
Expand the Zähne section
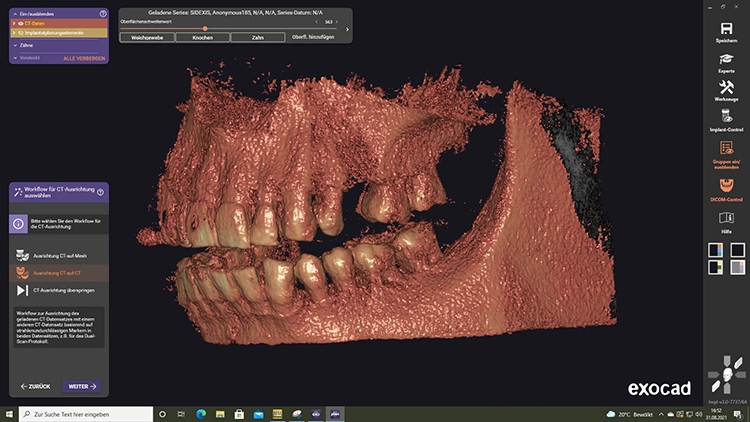pos(15,45)
